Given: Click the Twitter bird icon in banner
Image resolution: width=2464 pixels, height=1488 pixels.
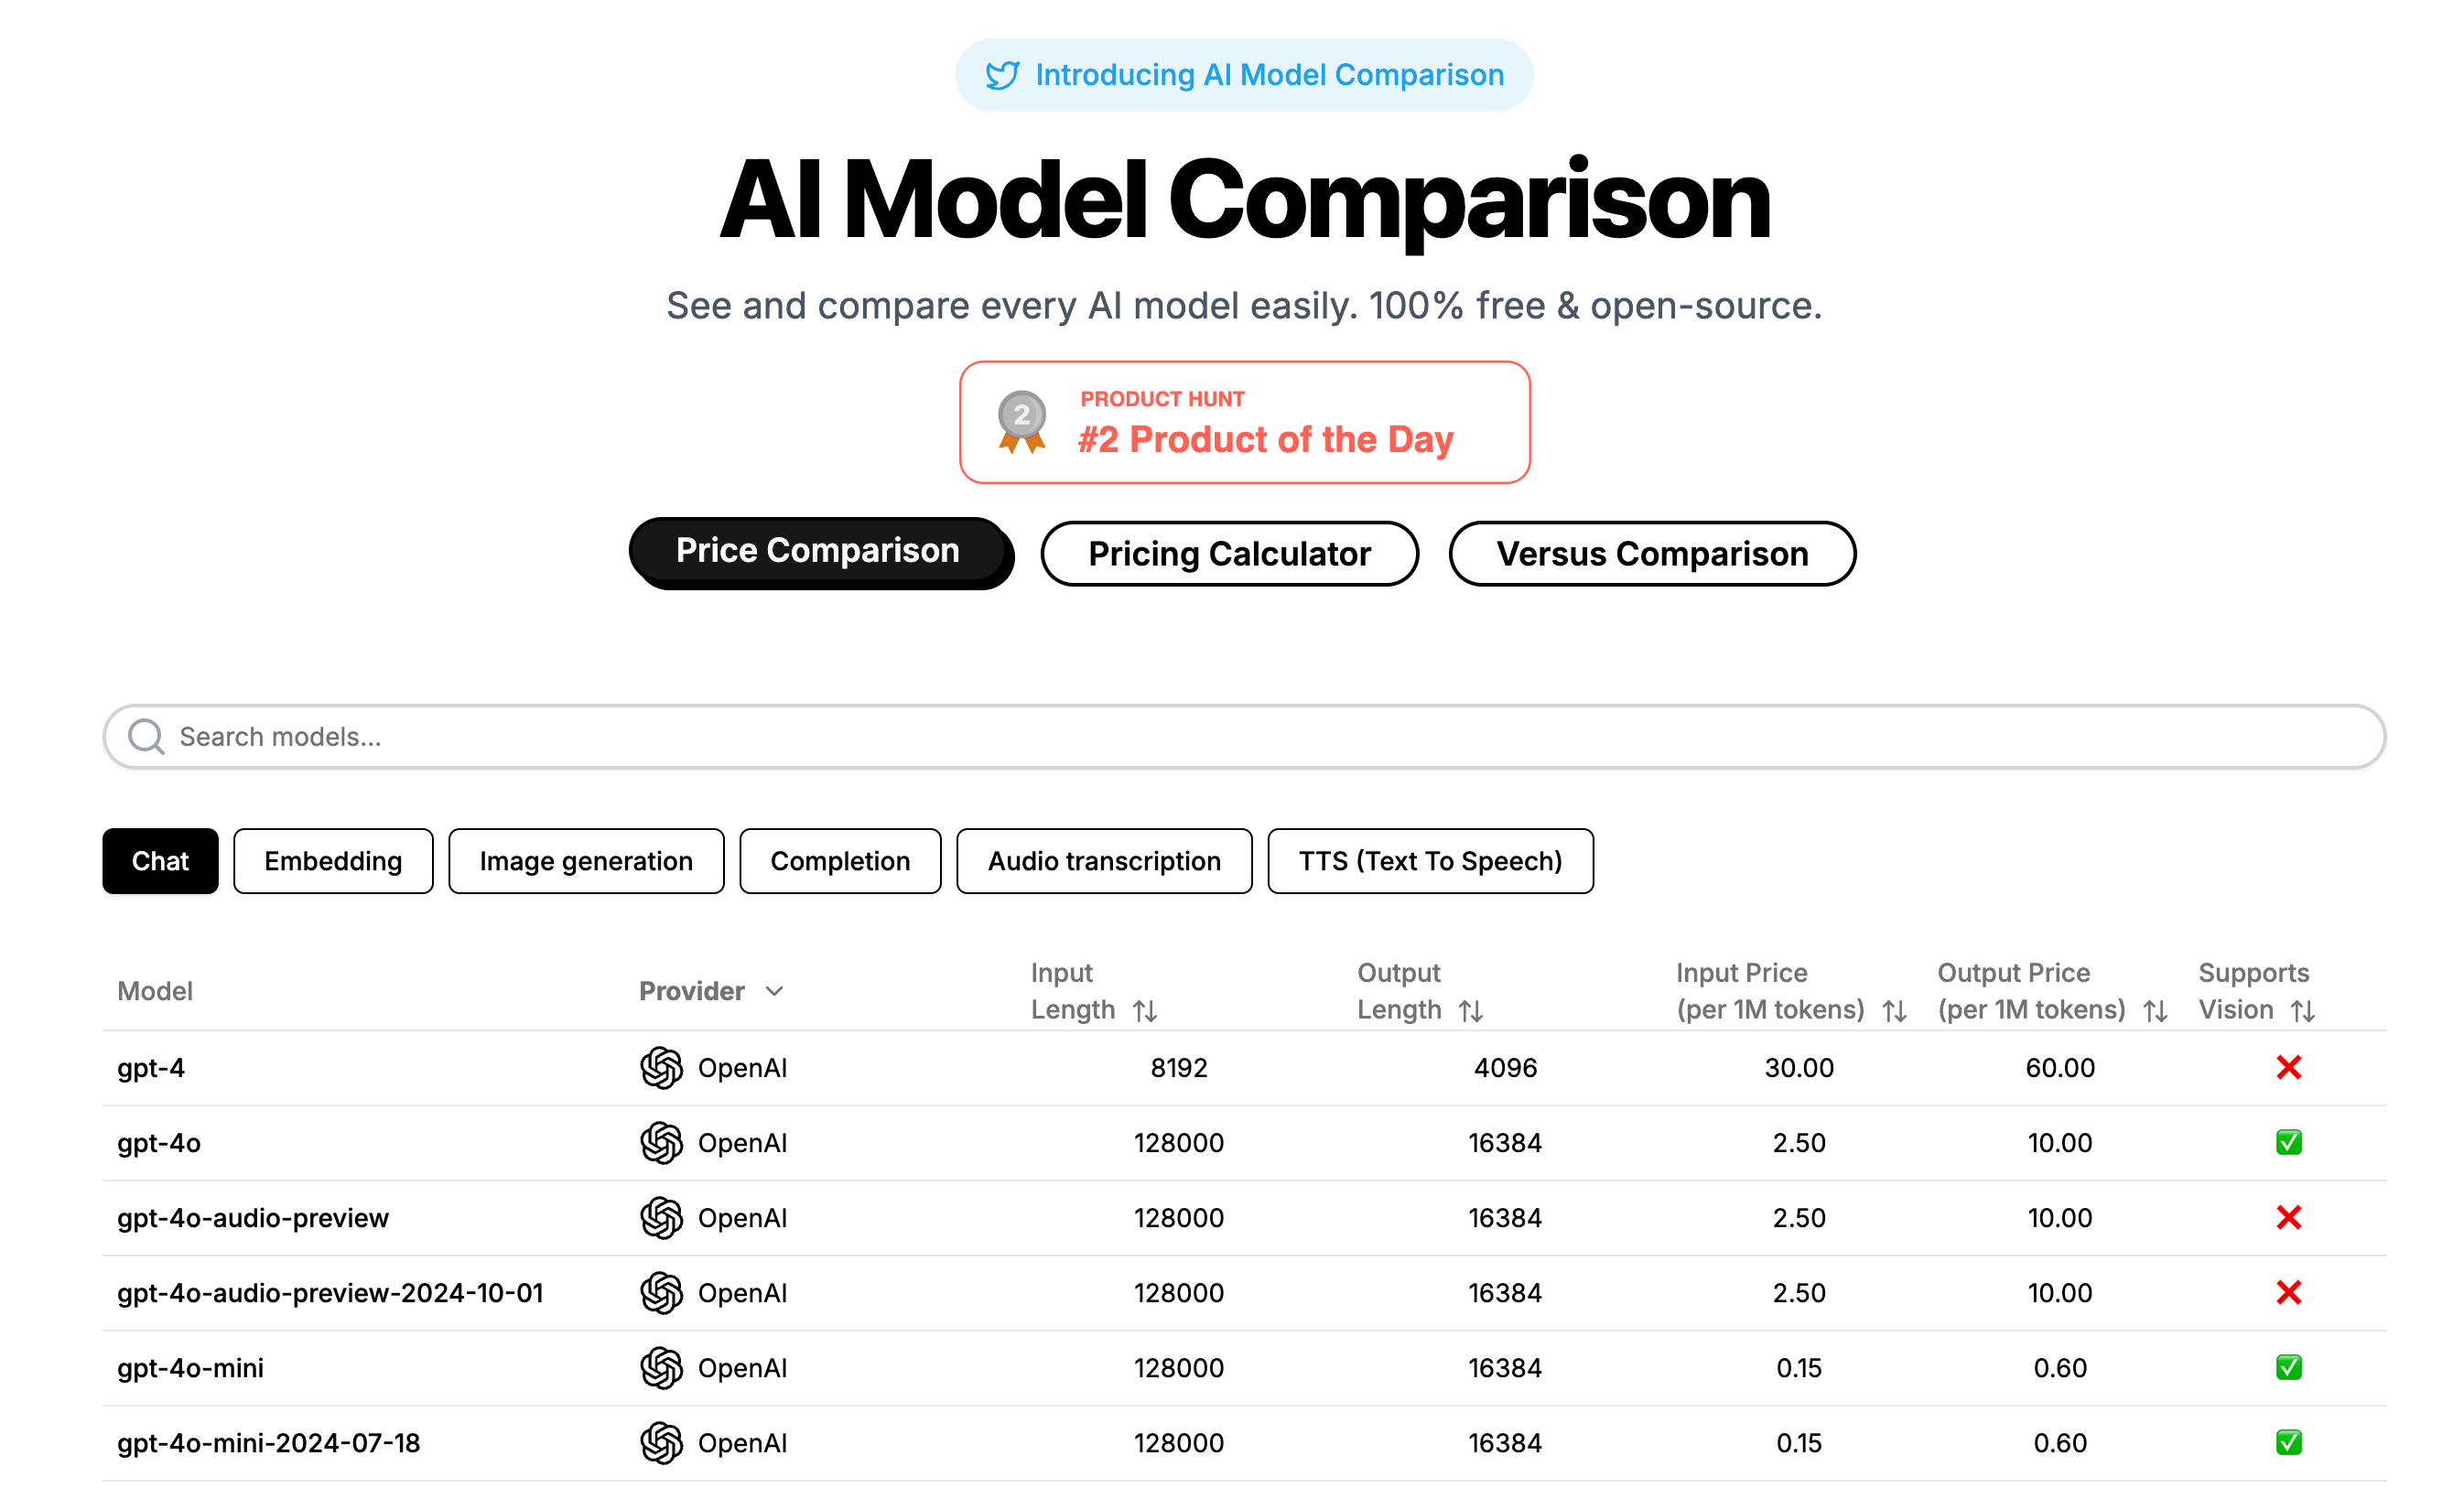Looking at the screenshot, I should point(1002,75).
